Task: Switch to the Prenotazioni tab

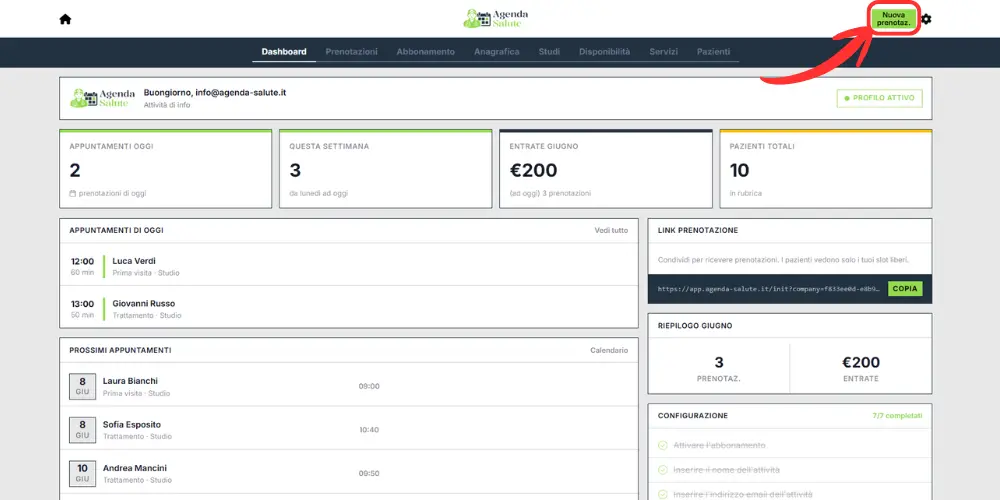Action: 351,52
